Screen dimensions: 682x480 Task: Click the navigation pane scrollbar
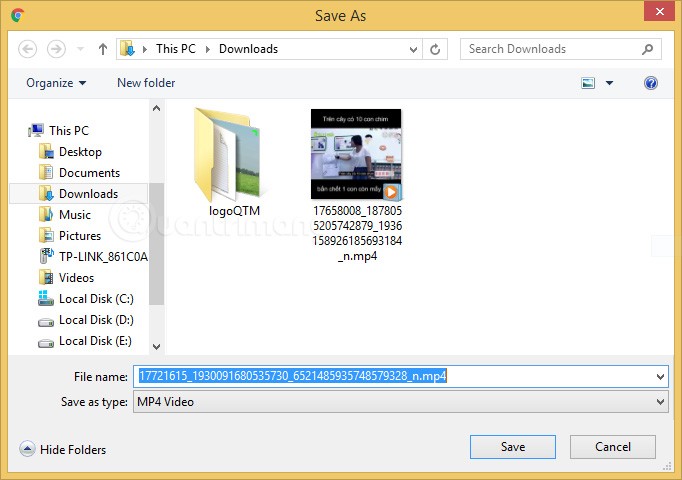coord(156,230)
